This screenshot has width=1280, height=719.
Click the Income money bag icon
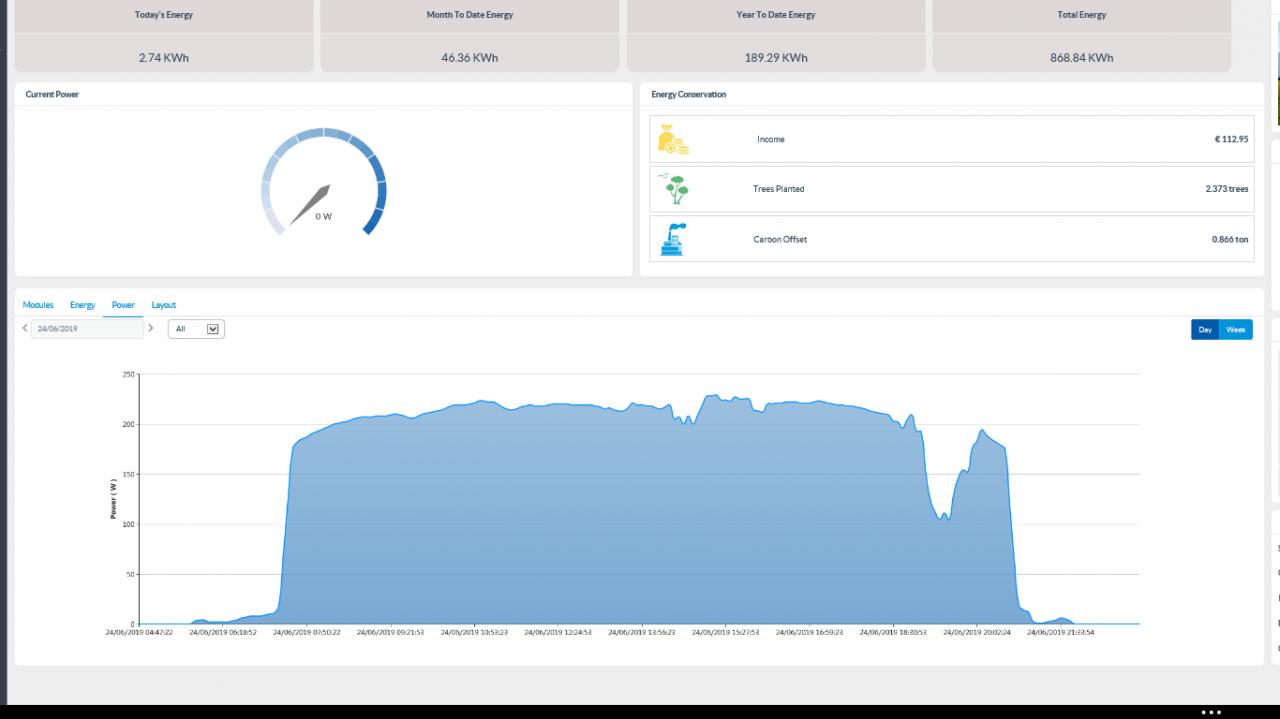673,140
